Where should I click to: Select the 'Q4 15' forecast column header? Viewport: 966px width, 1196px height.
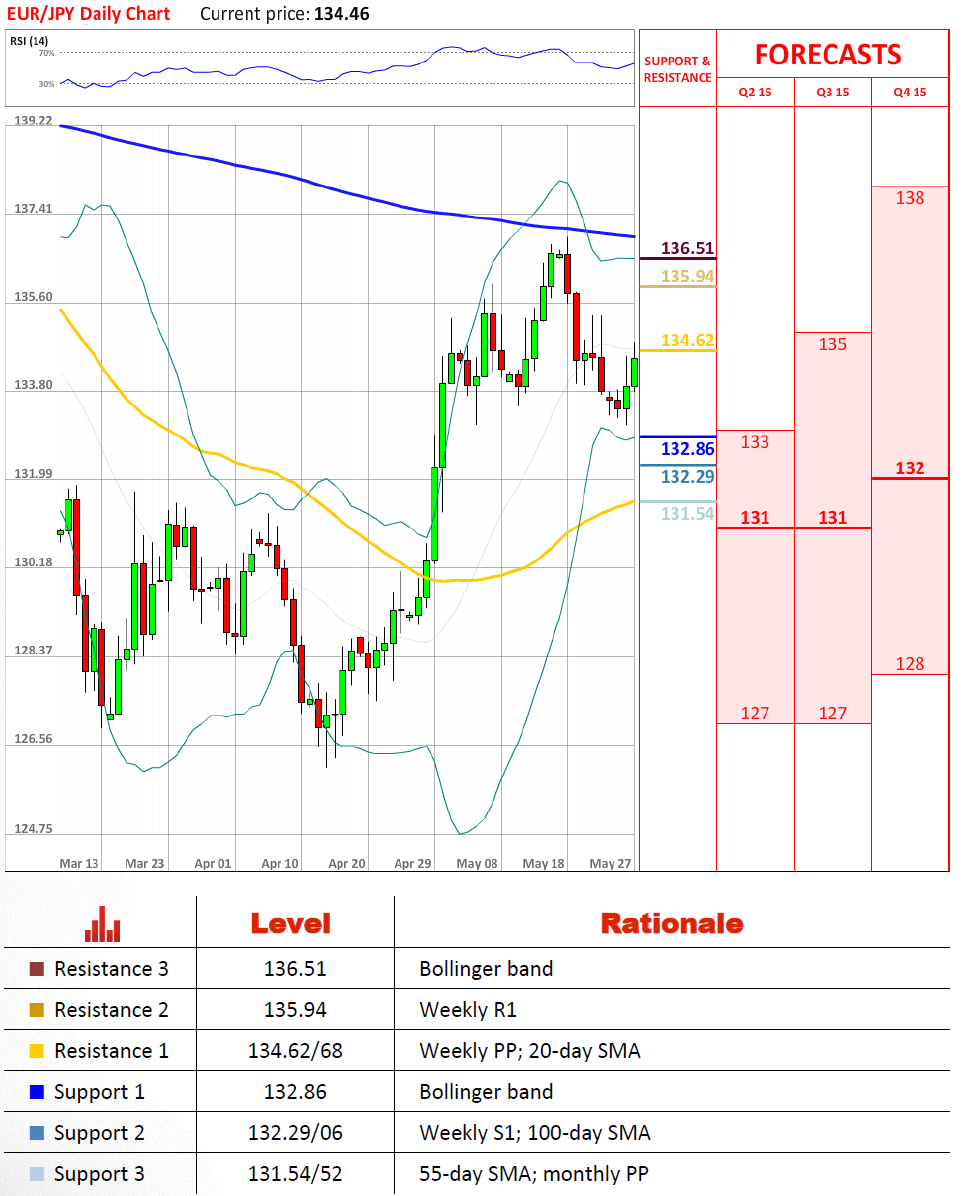click(910, 92)
